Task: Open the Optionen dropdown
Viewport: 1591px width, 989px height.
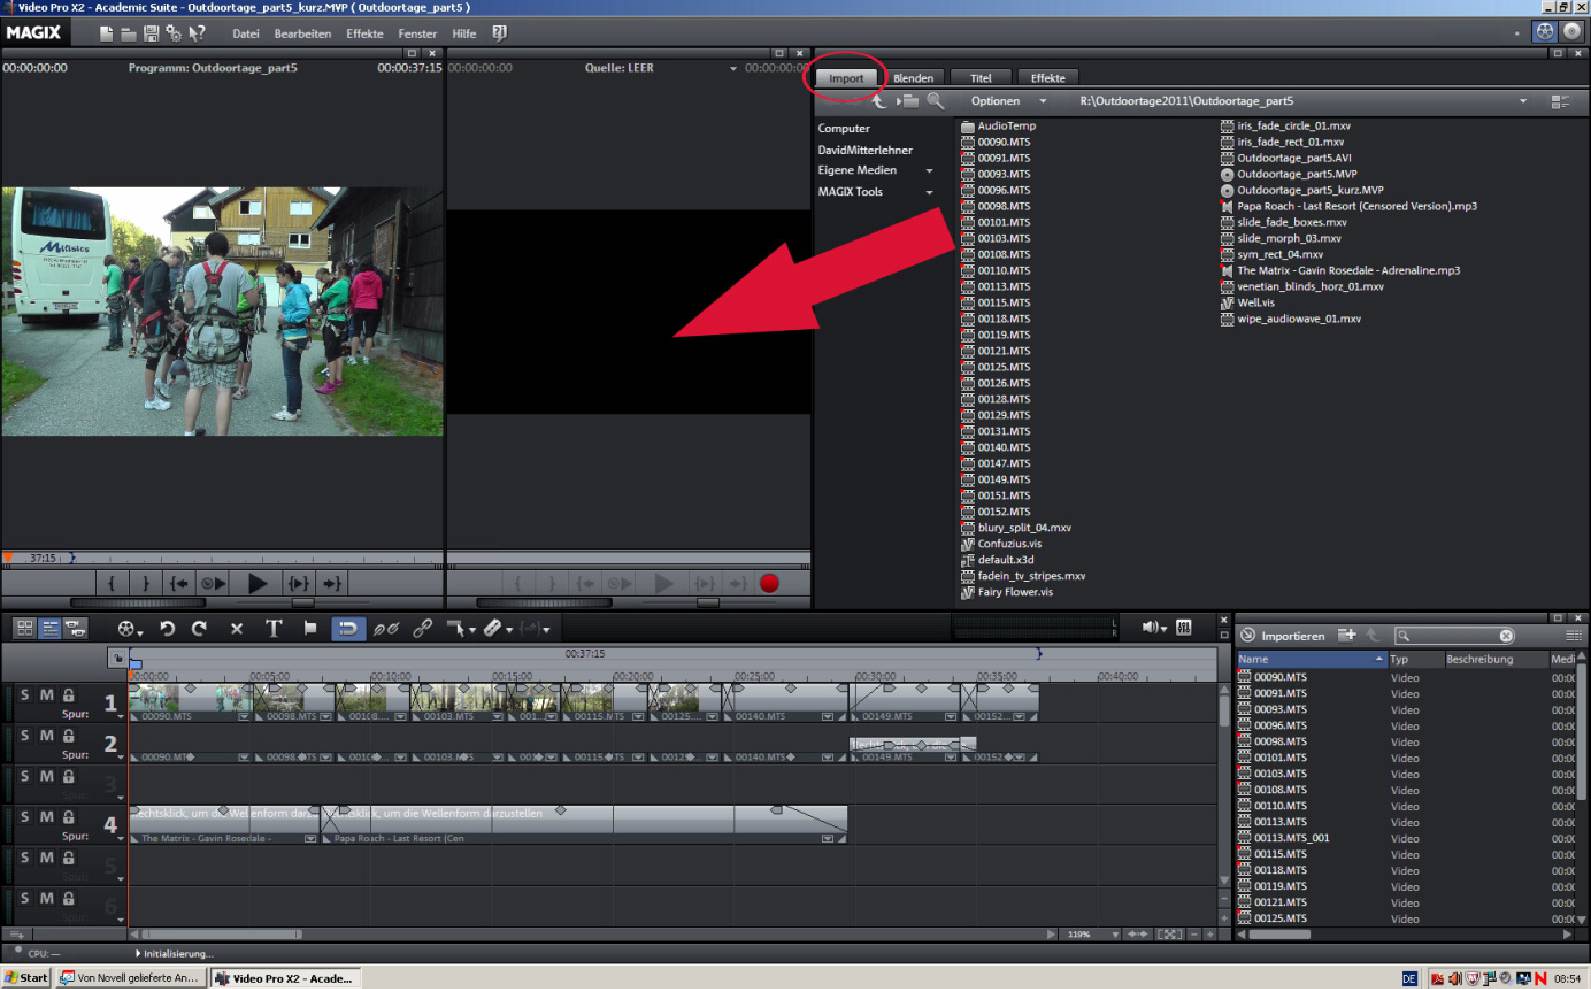Action: (1008, 101)
